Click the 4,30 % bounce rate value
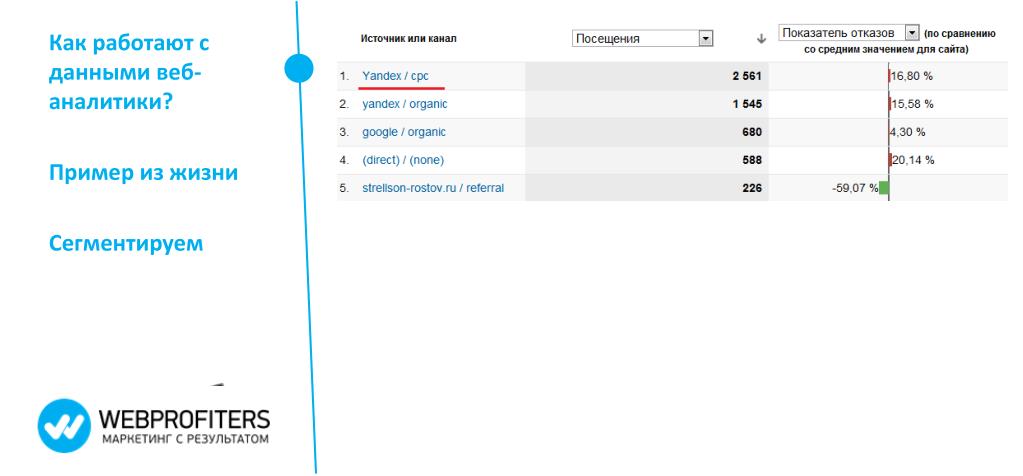The width and height of the screenshot is (1023, 476). coord(908,132)
